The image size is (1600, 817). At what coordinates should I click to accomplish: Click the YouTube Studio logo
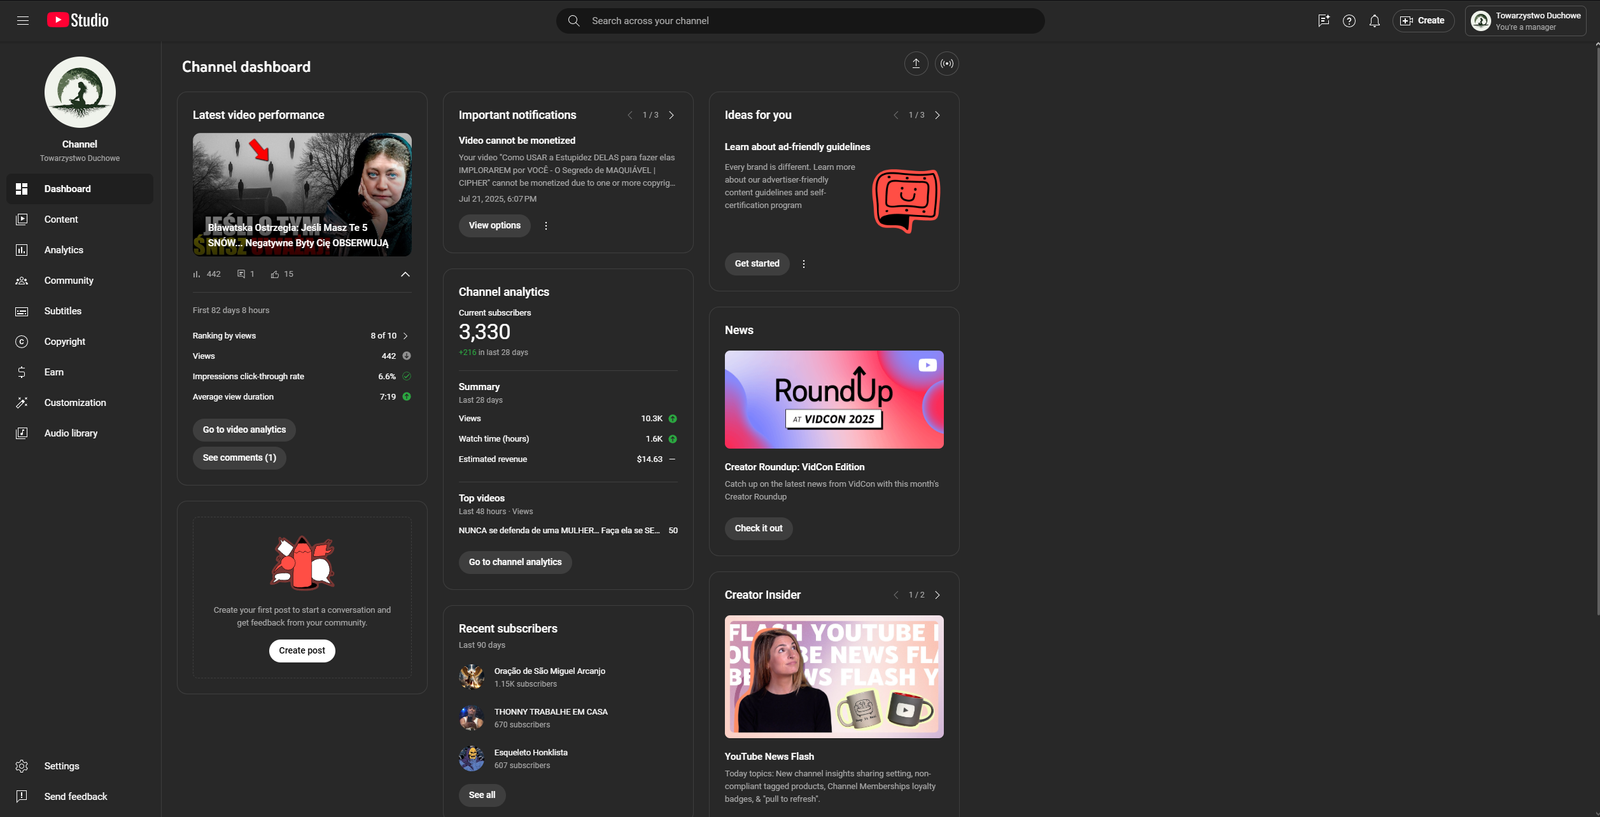click(x=78, y=20)
